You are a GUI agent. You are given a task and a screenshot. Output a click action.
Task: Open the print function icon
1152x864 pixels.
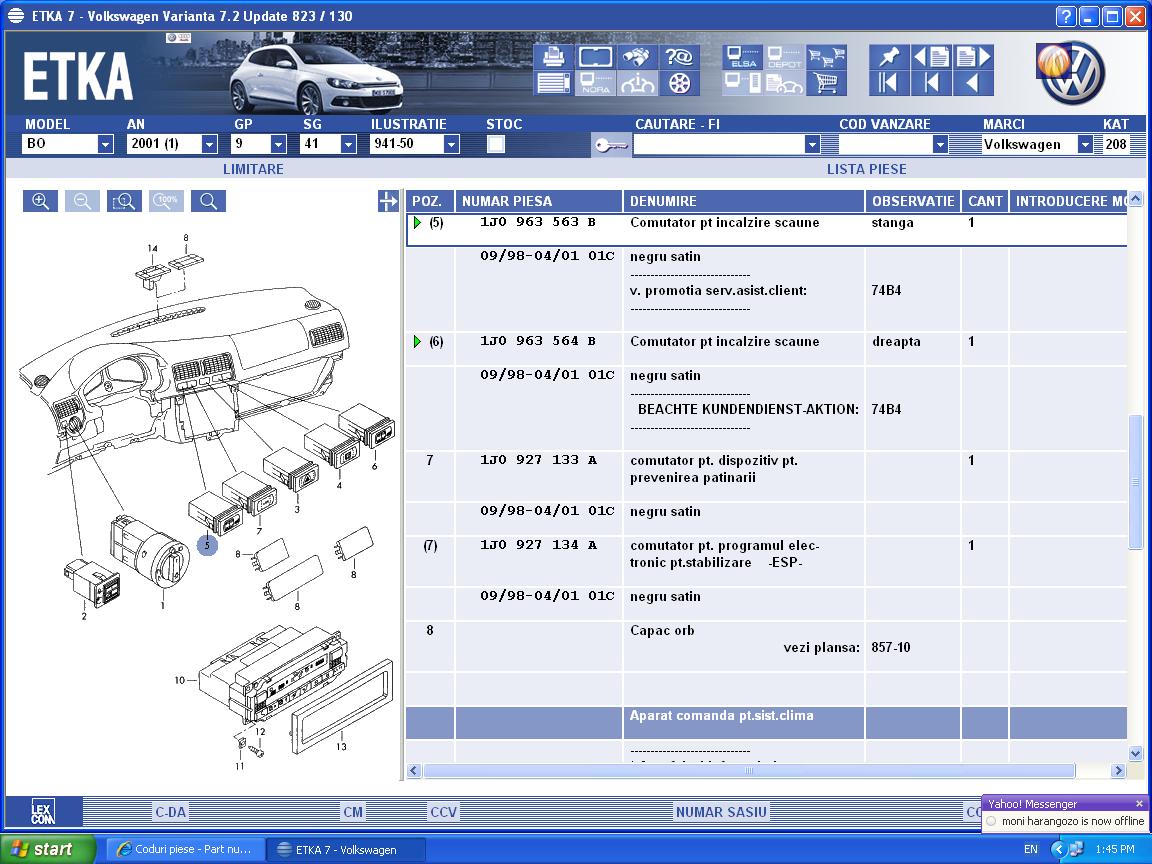click(x=554, y=57)
